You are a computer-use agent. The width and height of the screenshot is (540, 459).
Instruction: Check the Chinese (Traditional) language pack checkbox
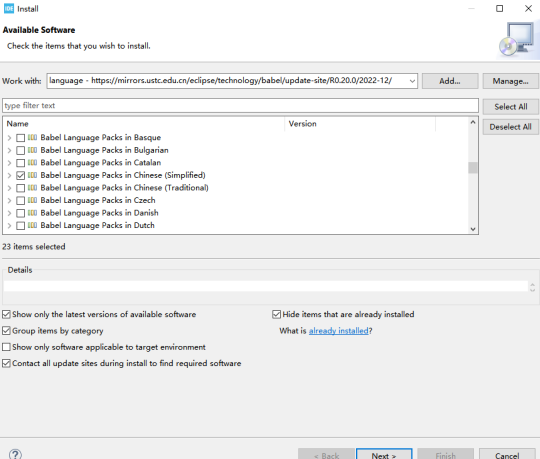pos(21,188)
